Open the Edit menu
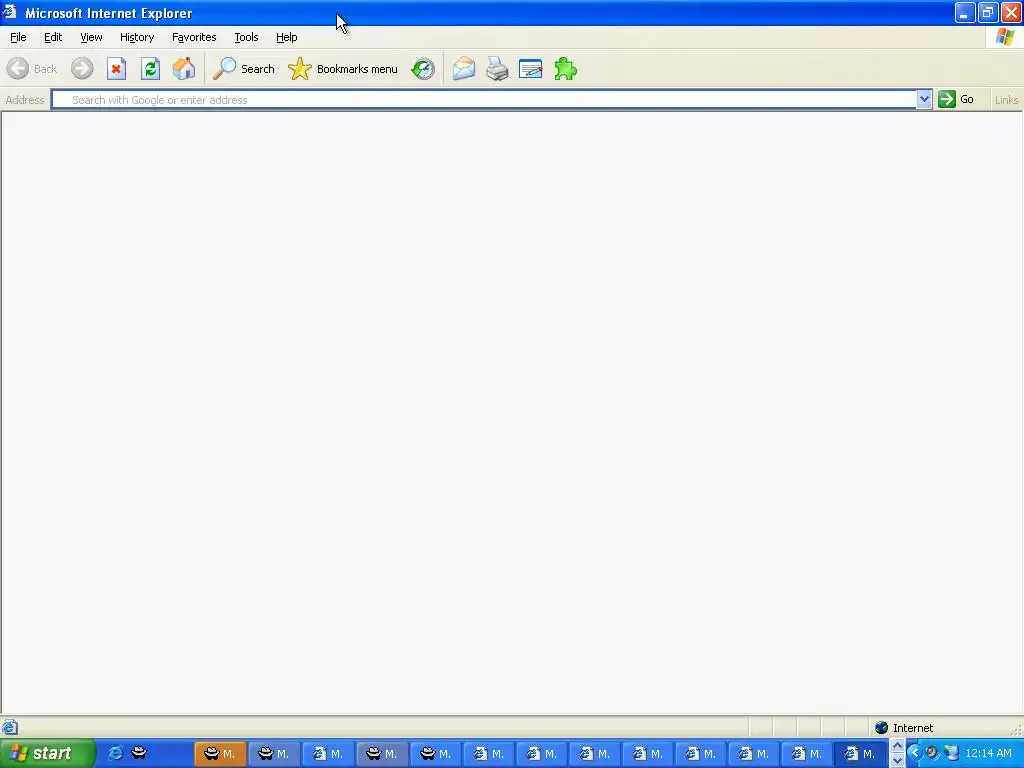Image resolution: width=1024 pixels, height=768 pixels. tap(53, 37)
